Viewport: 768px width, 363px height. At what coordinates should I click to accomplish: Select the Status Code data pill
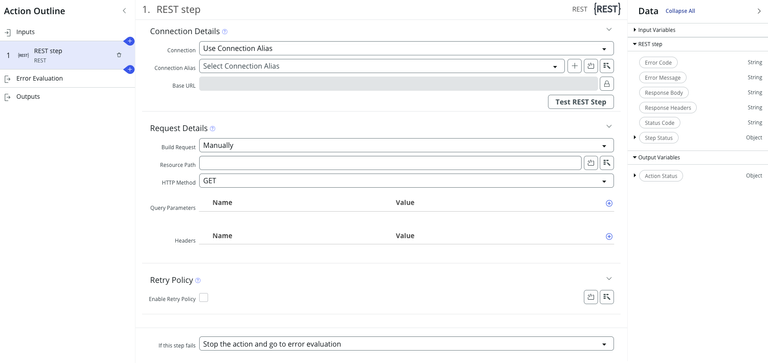(659, 122)
